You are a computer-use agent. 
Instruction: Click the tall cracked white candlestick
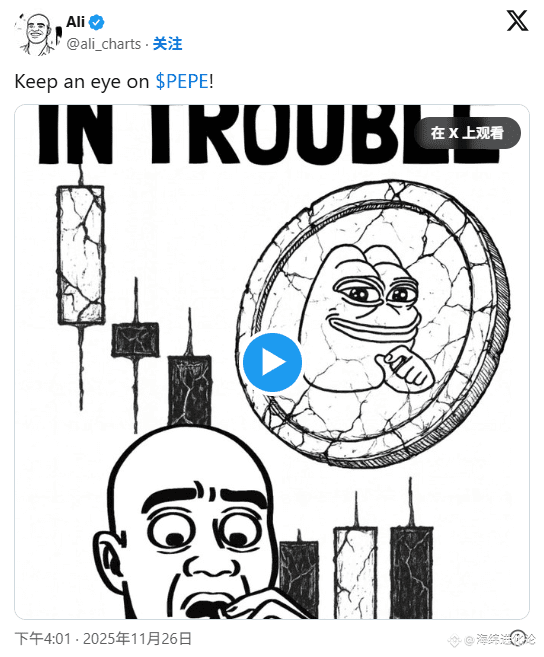pyautogui.click(x=81, y=255)
